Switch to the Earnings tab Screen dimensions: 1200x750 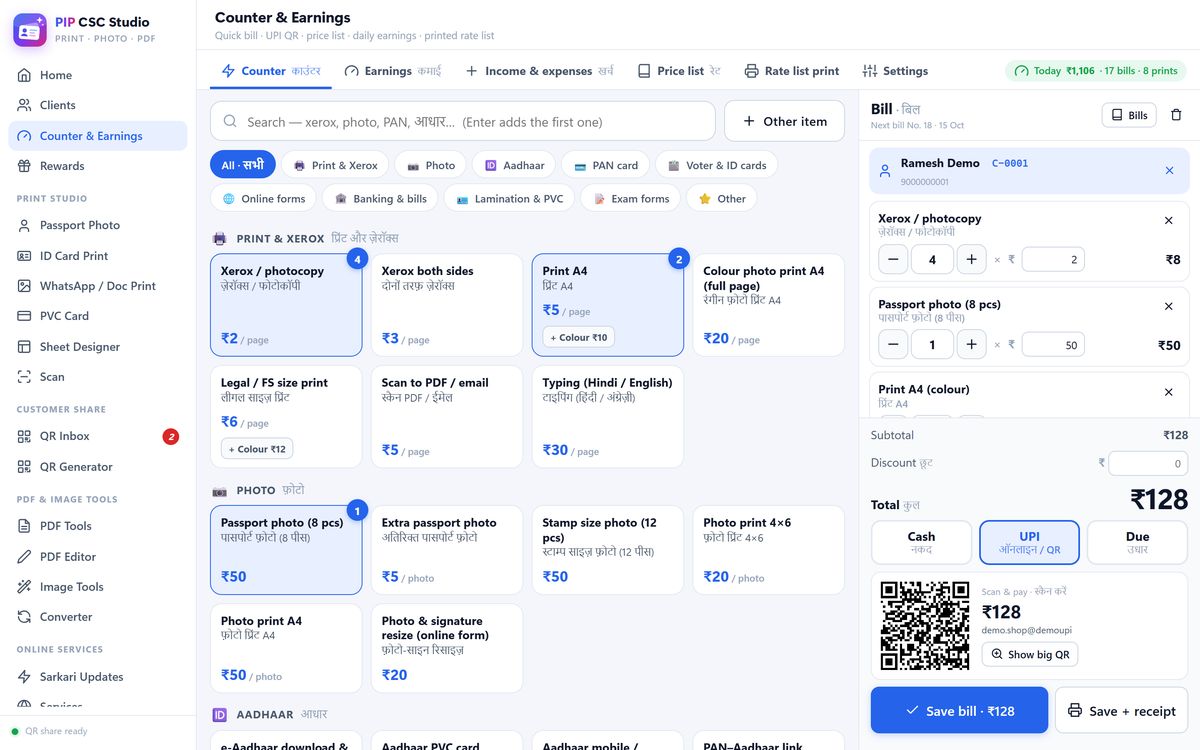[393, 71]
